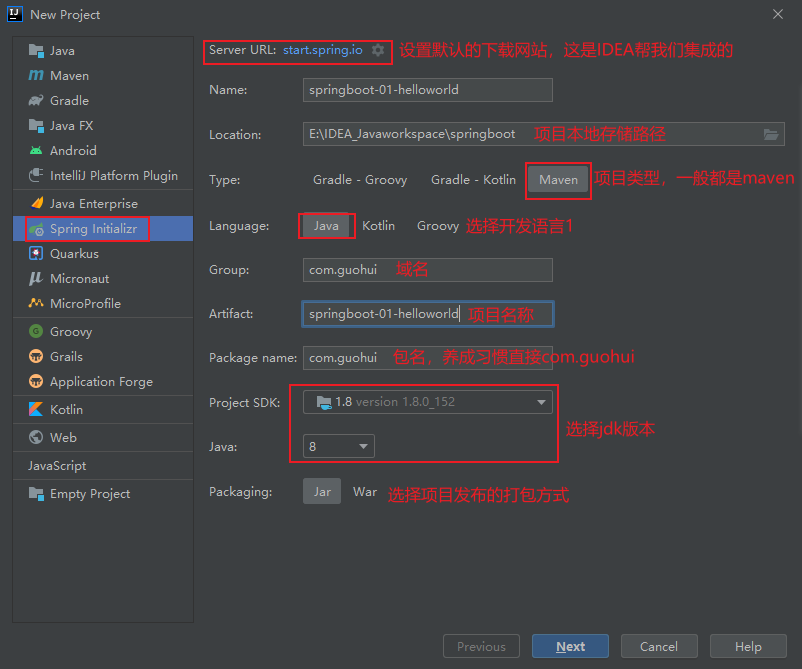Select Java FX in the project list

(103, 125)
